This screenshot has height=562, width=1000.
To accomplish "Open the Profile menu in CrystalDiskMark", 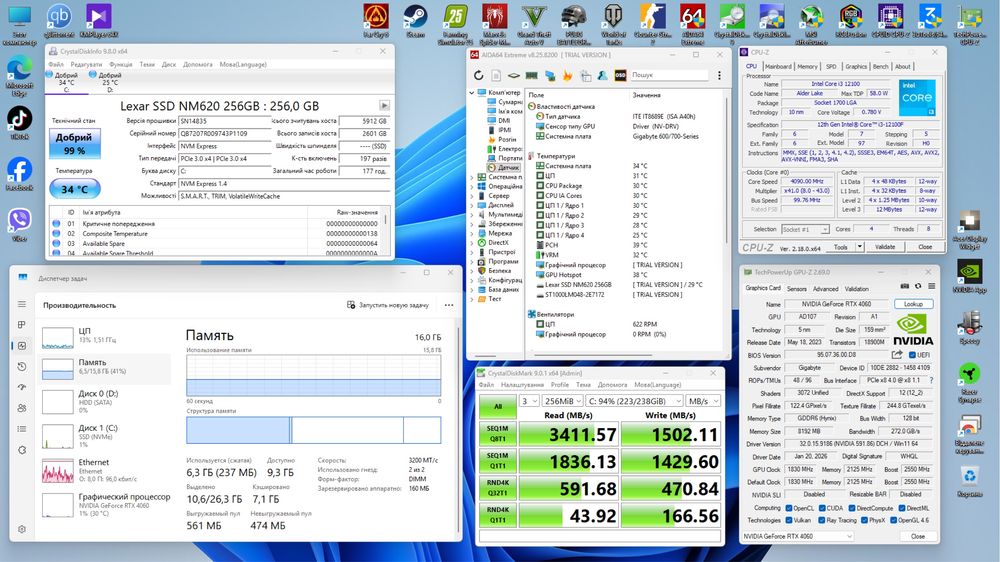I will tap(559, 385).
